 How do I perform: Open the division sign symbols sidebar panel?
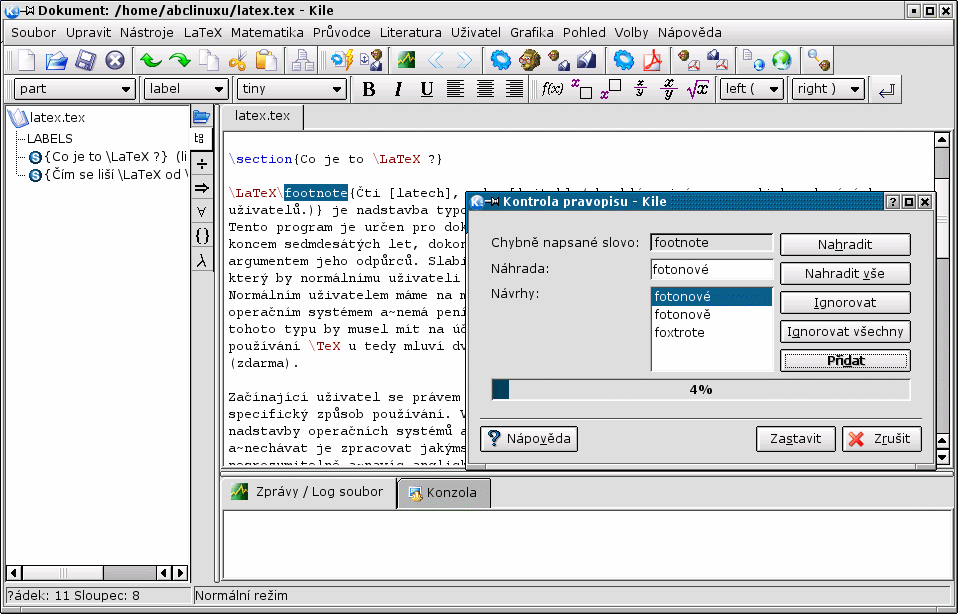click(202, 164)
